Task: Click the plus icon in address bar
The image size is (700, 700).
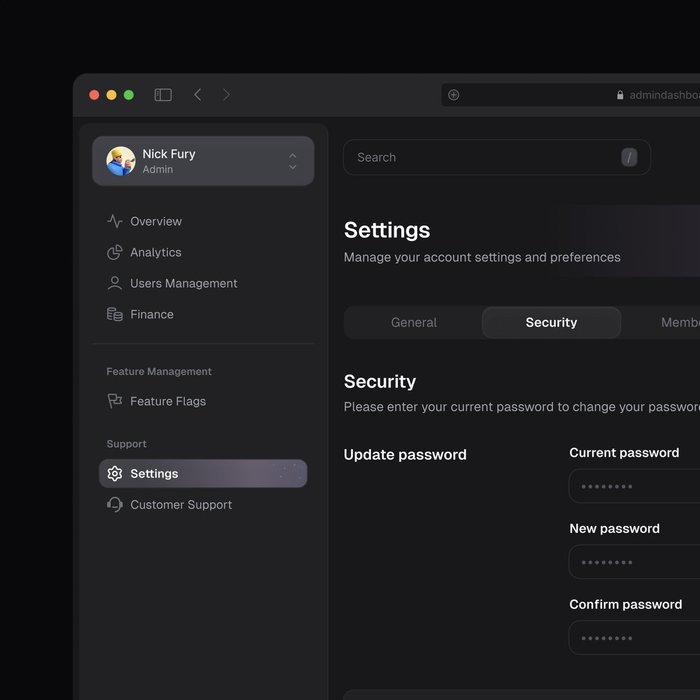Action: (x=453, y=95)
